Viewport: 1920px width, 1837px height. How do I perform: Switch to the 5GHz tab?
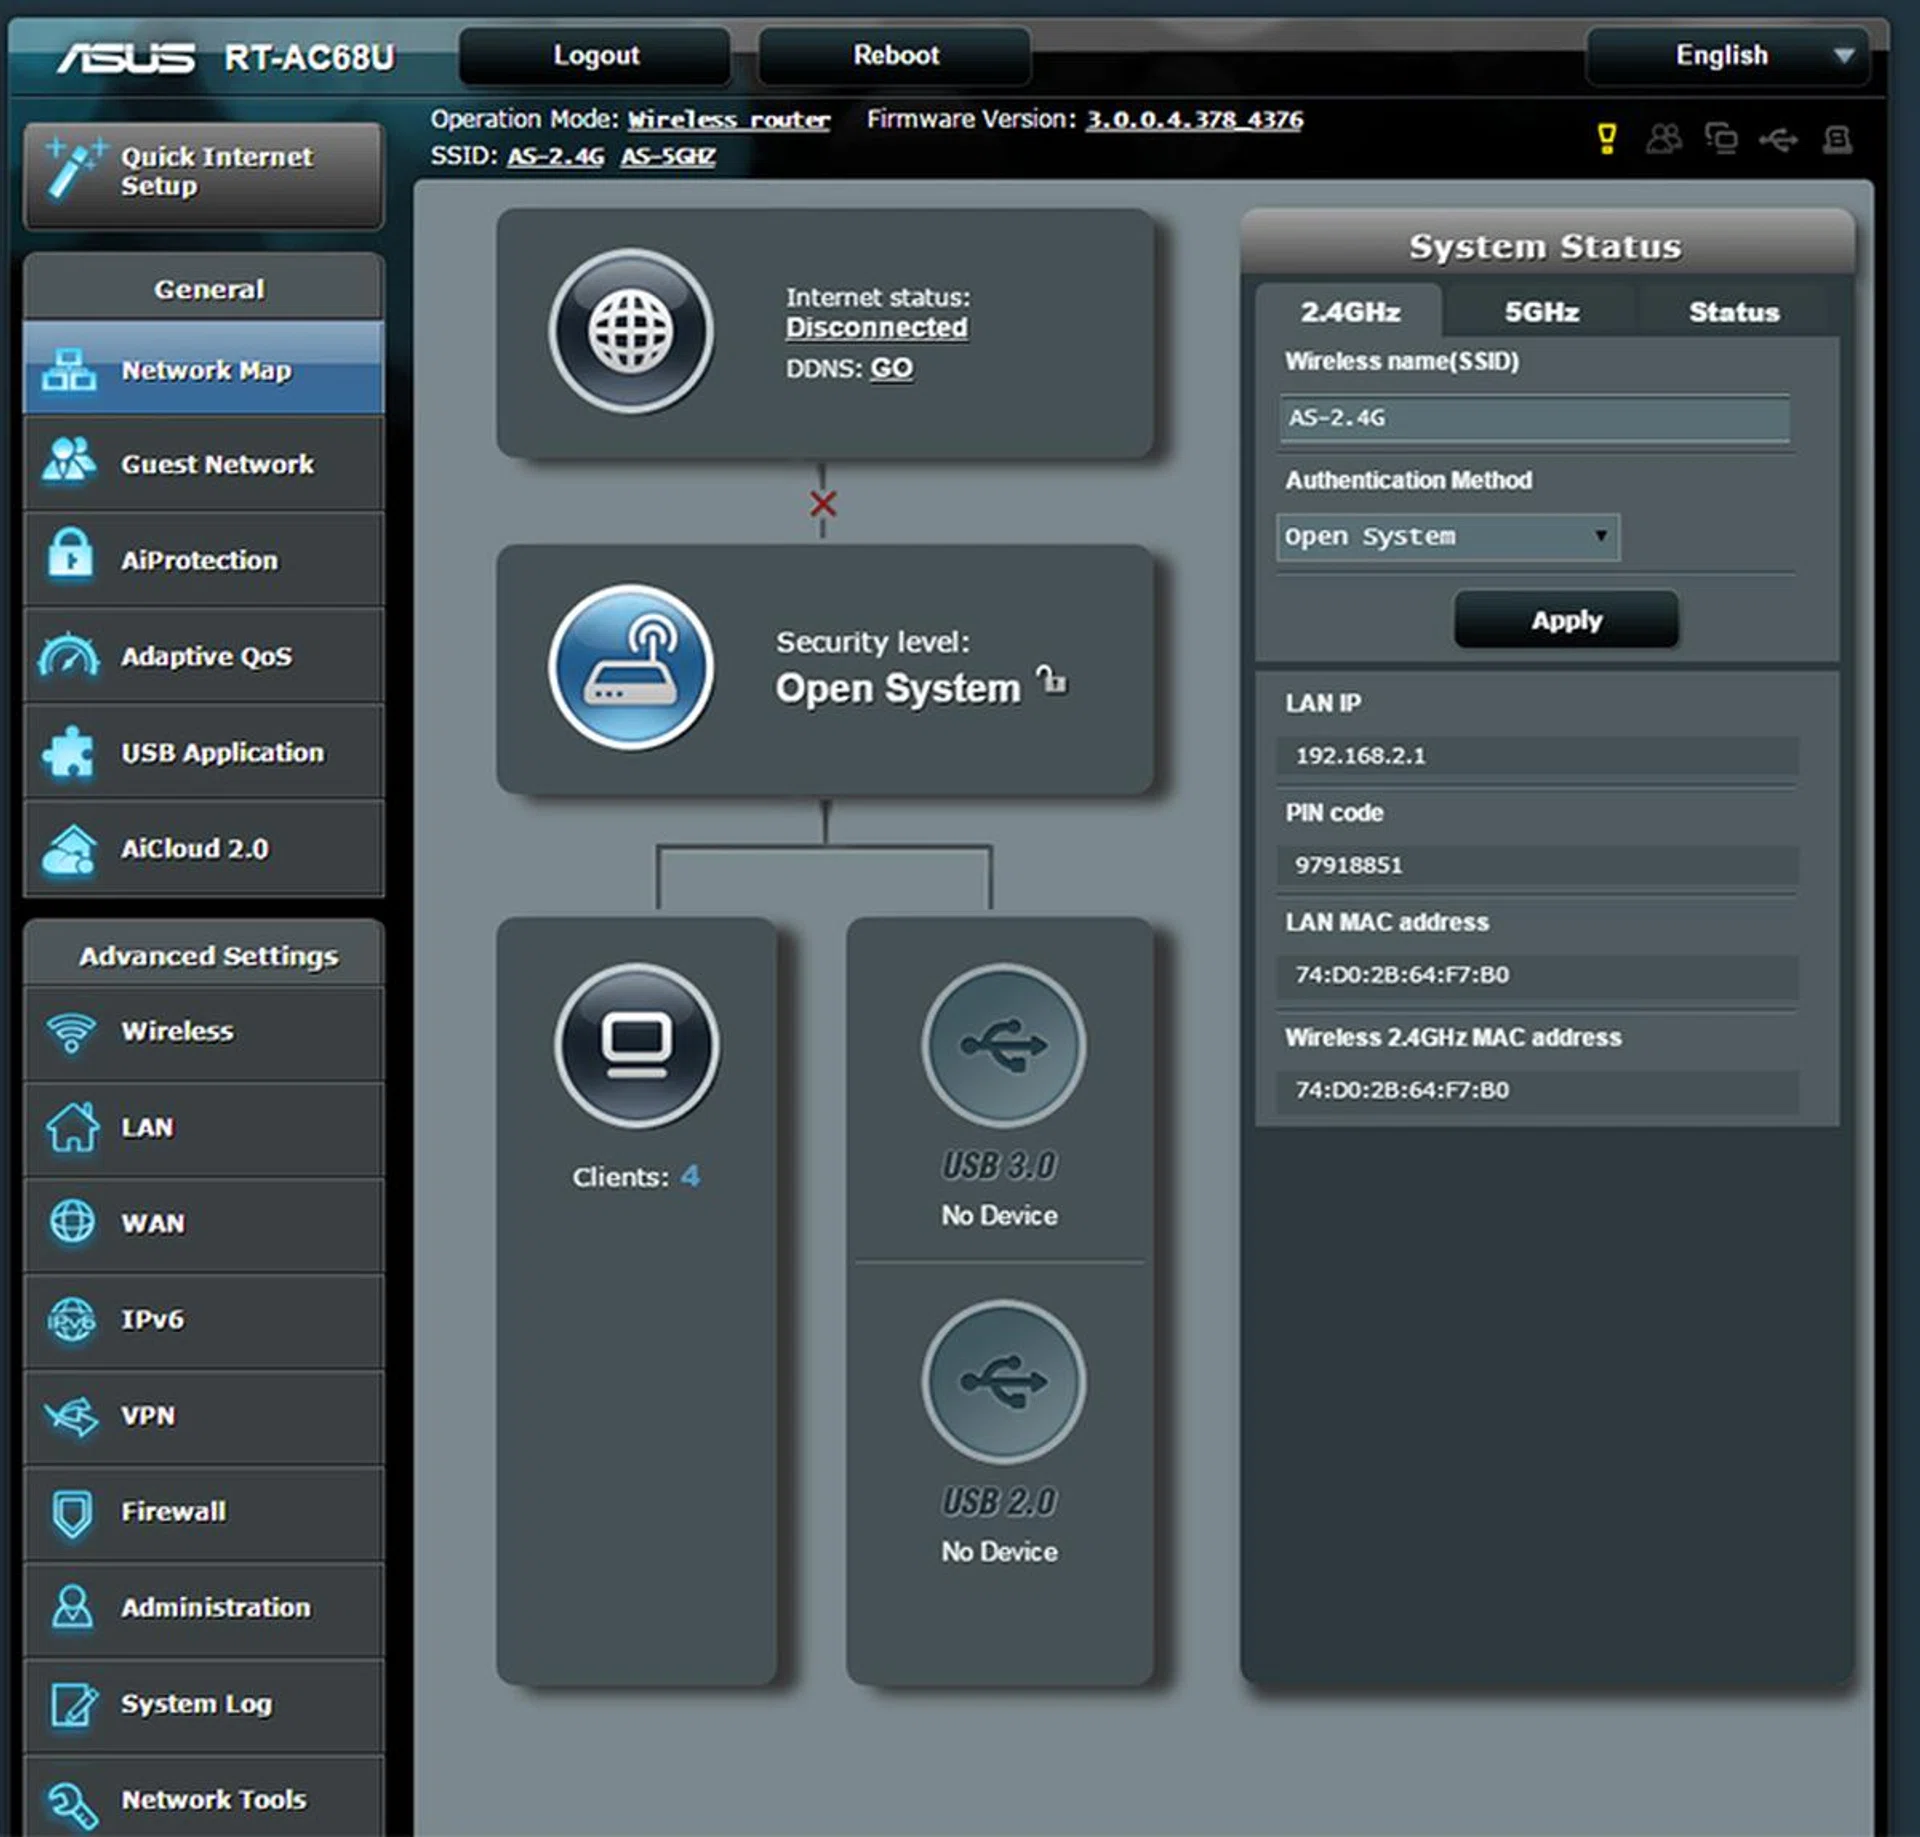(1541, 312)
